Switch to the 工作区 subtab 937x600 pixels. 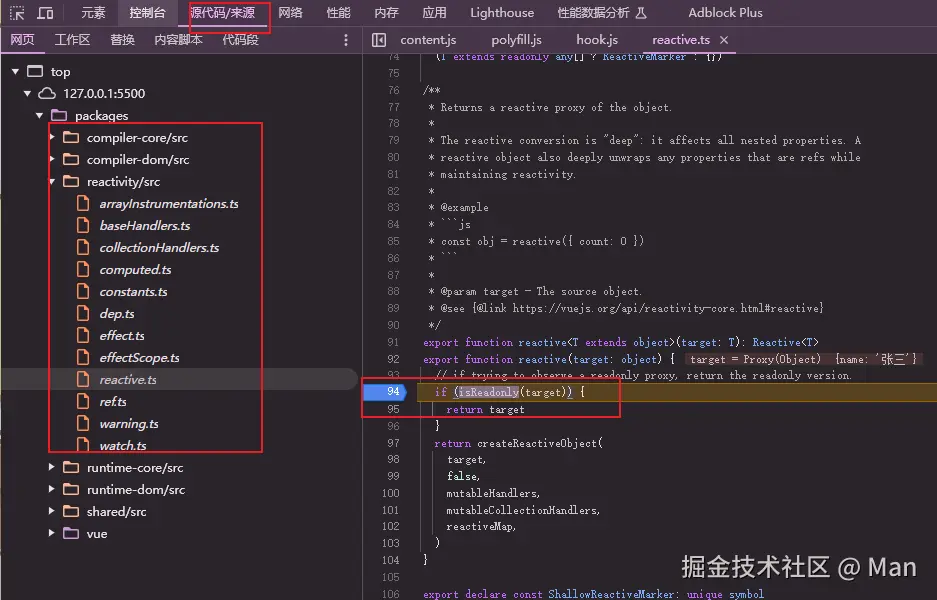click(72, 40)
